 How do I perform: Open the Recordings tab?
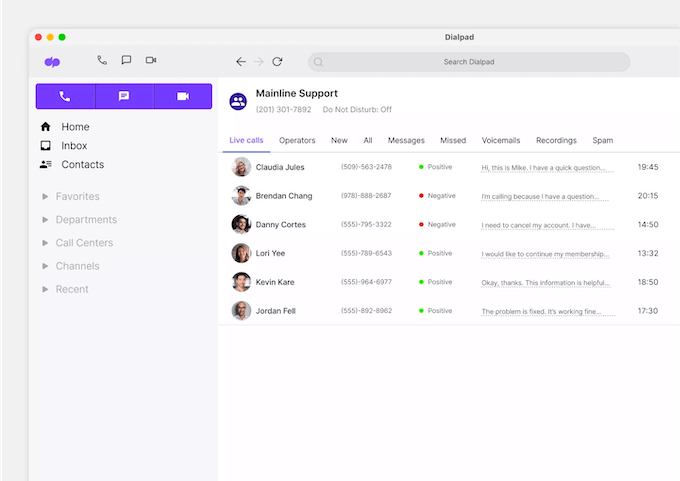click(x=556, y=141)
